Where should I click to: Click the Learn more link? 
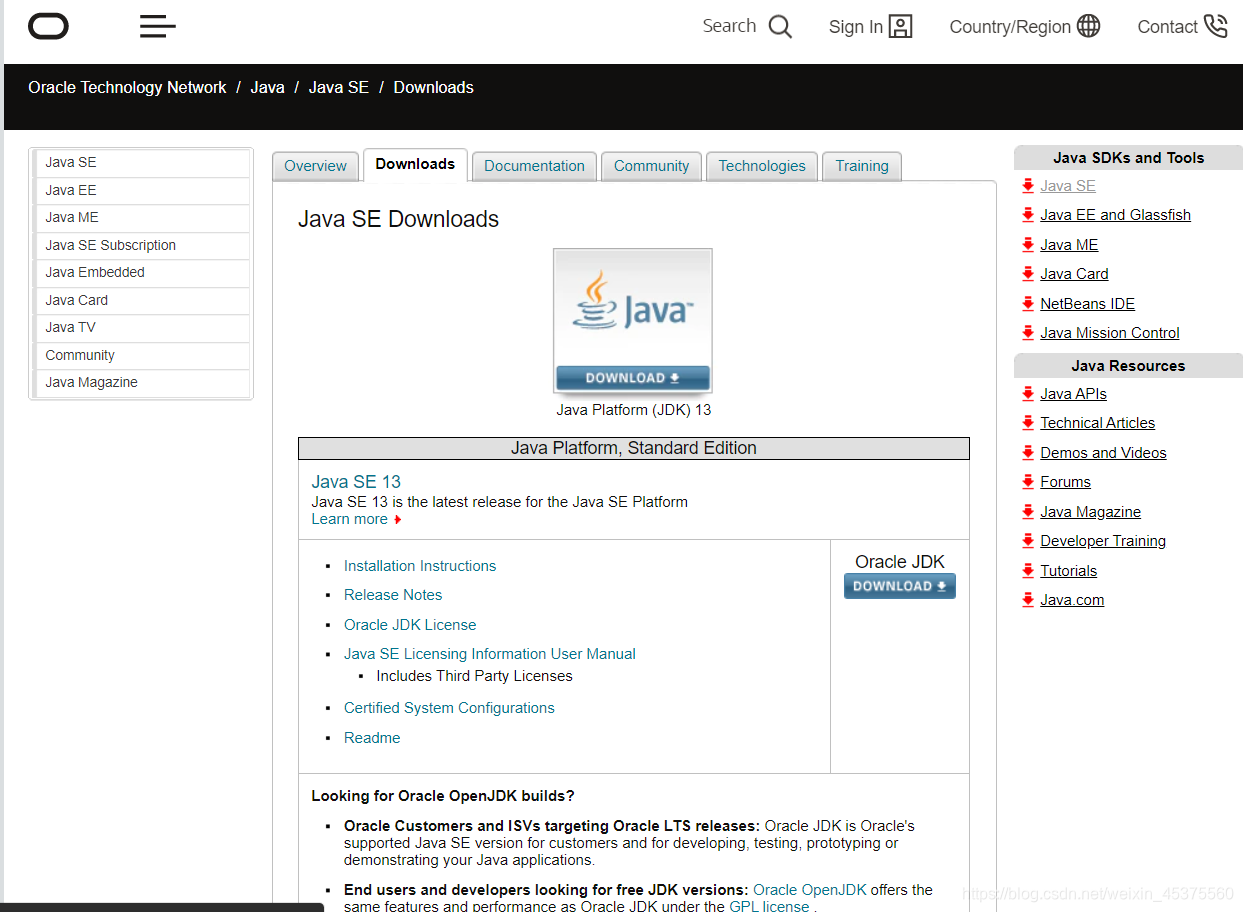tap(349, 519)
